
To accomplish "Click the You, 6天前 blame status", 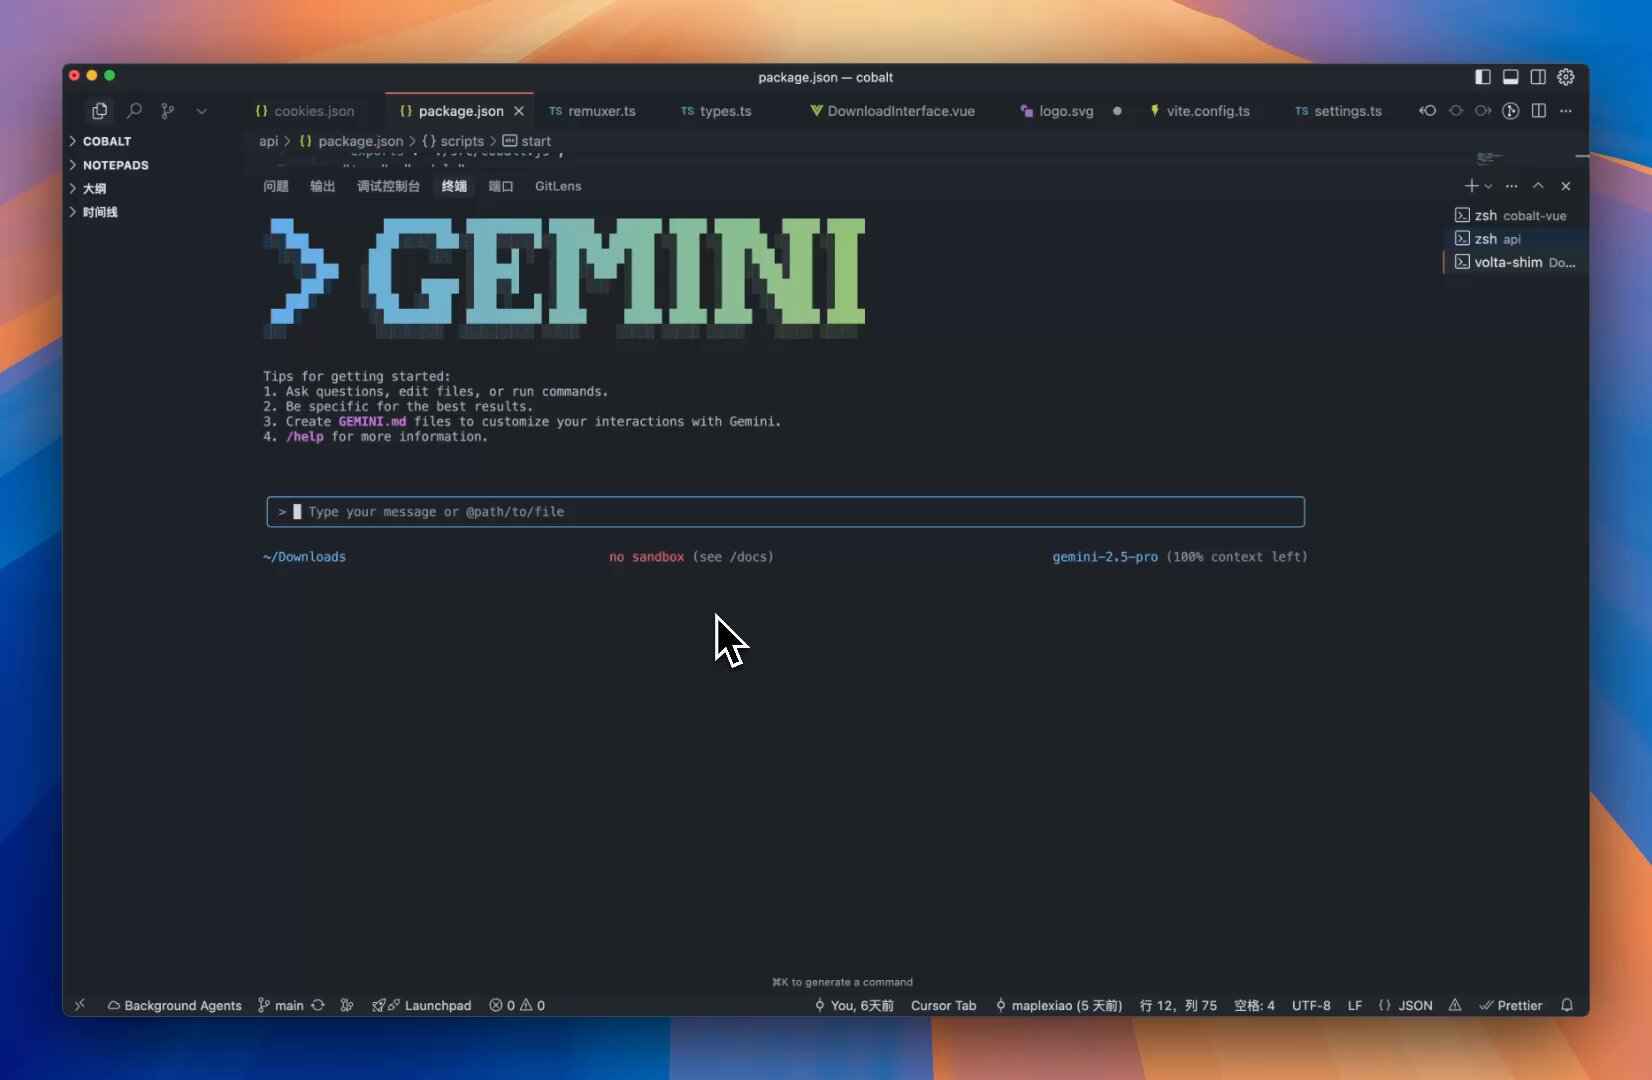I will (854, 1005).
